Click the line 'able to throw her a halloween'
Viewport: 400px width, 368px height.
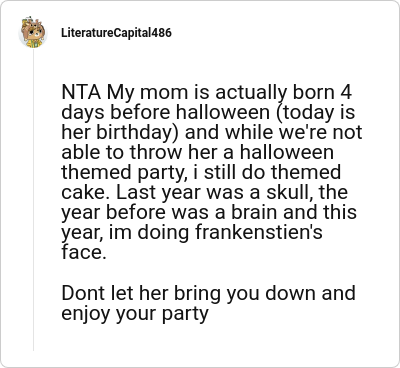197,152
